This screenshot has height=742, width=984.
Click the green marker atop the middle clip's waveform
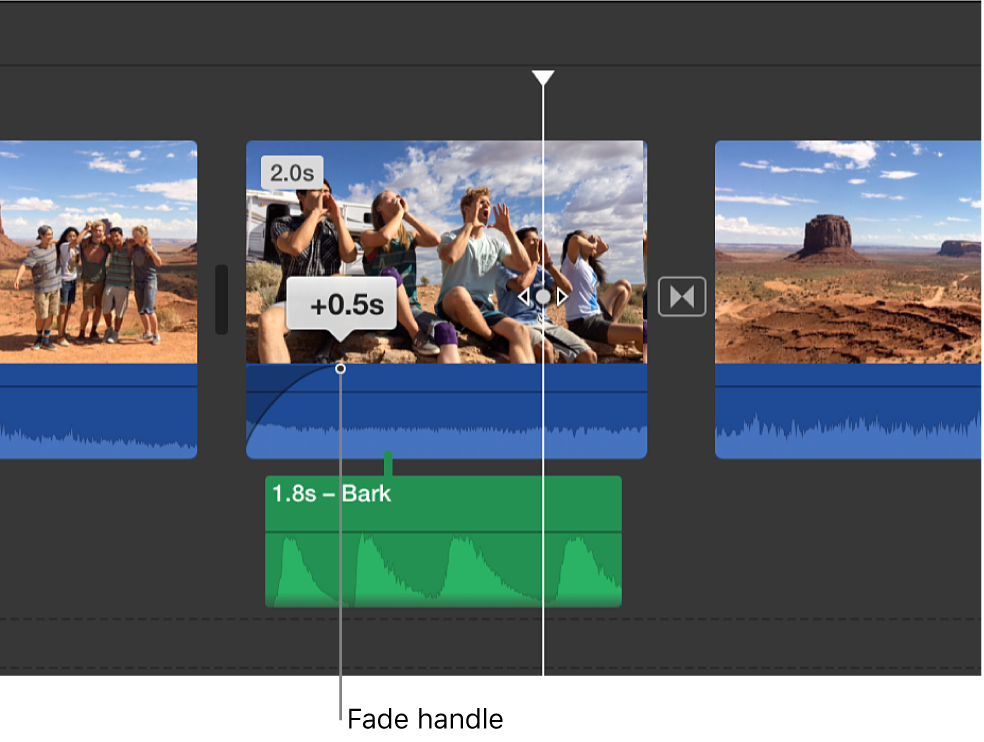(388, 462)
